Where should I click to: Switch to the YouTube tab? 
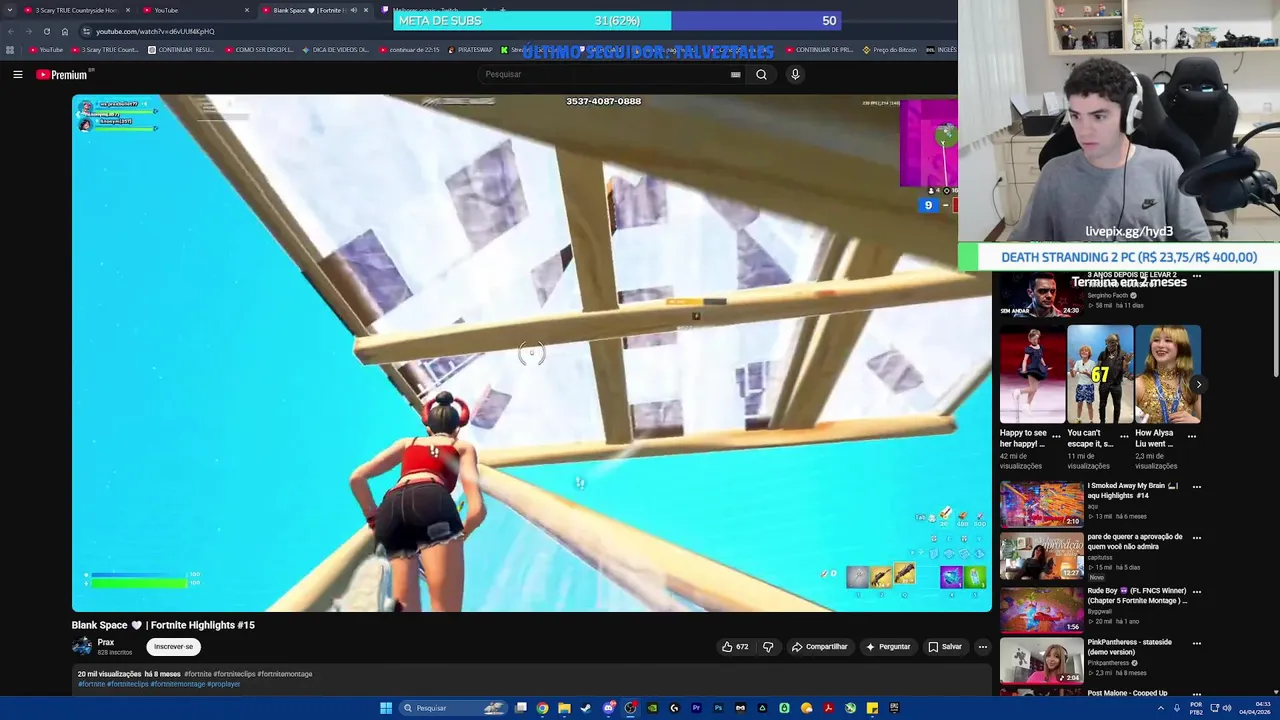point(195,10)
